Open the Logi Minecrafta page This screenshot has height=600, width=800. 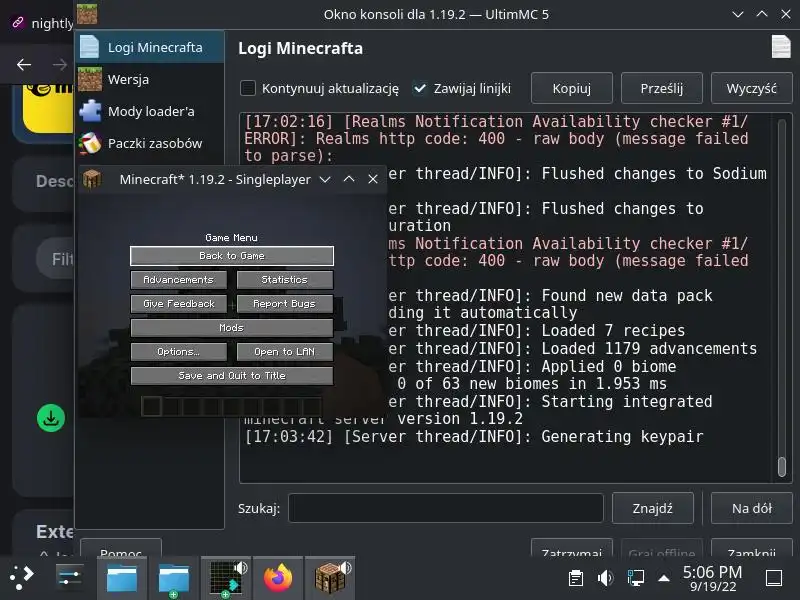point(149,47)
